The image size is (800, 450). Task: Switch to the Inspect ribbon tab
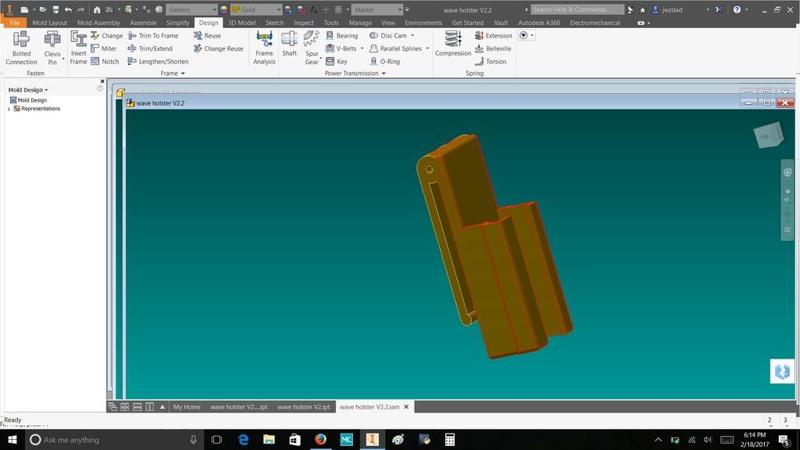pos(304,22)
